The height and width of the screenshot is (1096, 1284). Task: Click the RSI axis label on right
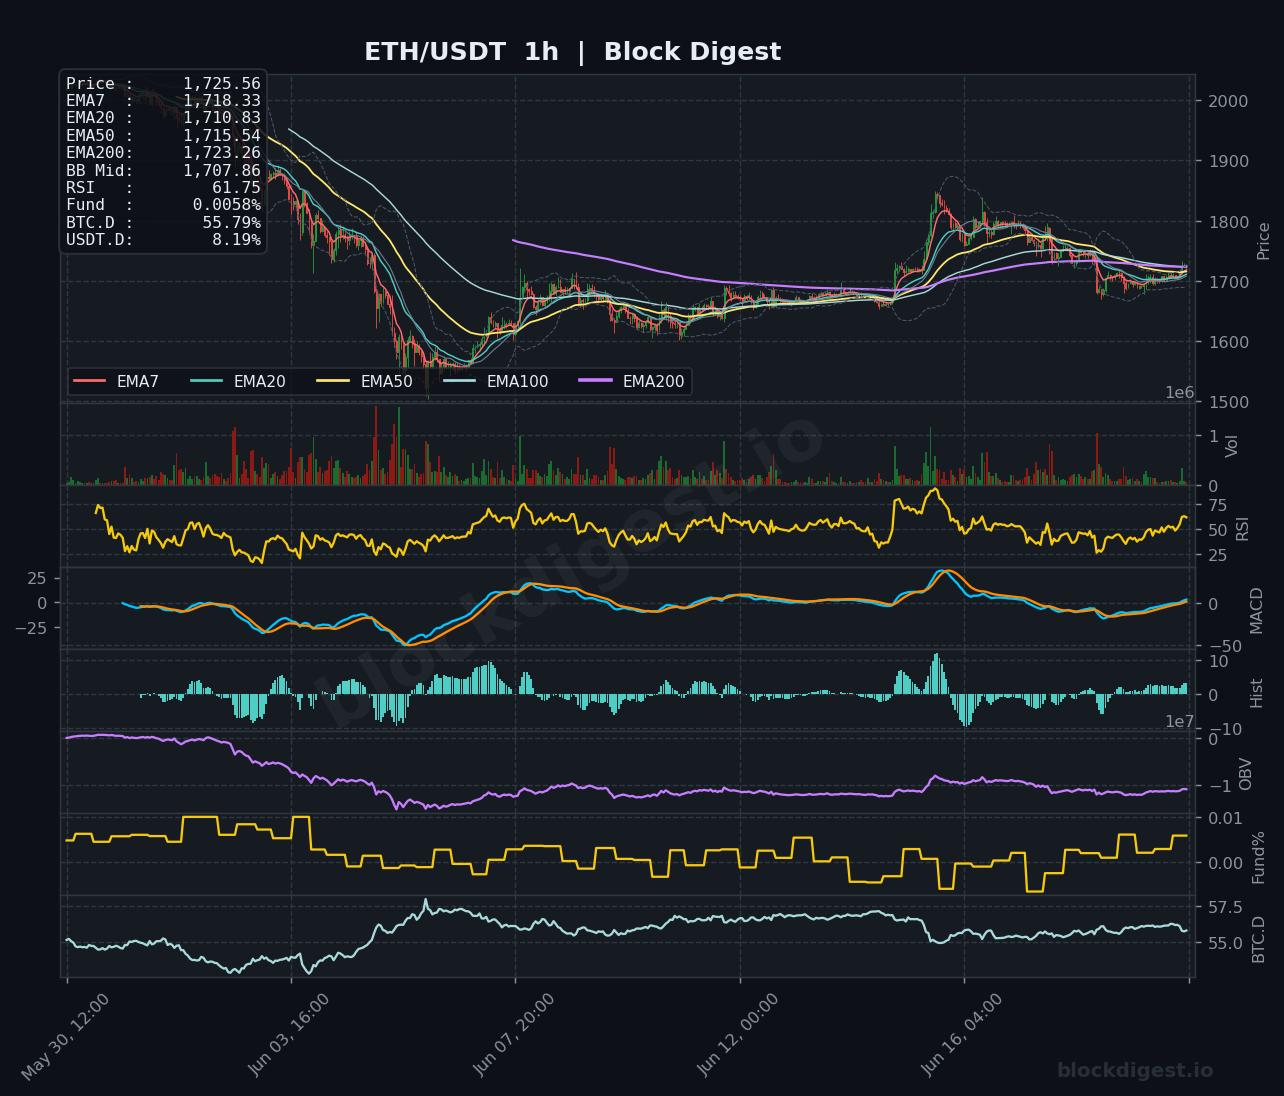(1243, 528)
